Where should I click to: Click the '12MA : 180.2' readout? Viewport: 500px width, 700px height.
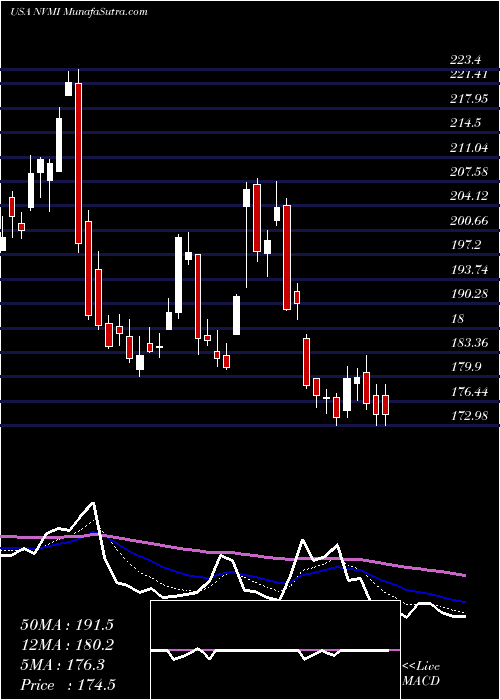67,645
